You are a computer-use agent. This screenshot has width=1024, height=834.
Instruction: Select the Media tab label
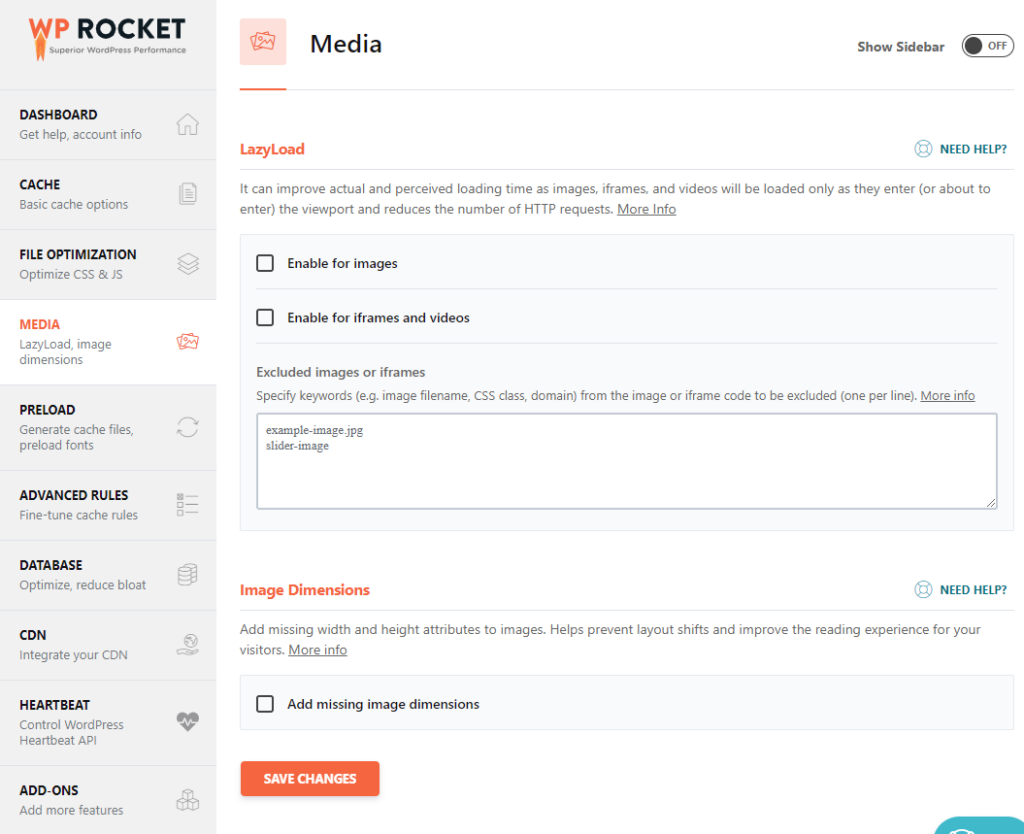click(39, 325)
